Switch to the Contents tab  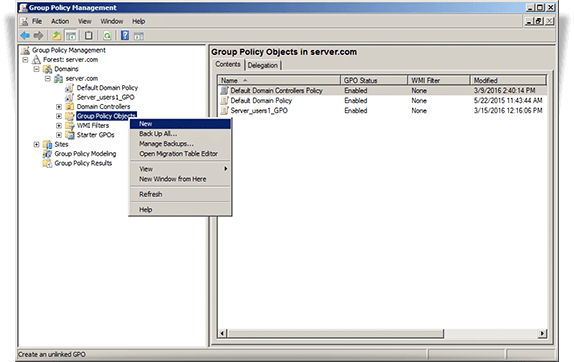tap(228, 64)
